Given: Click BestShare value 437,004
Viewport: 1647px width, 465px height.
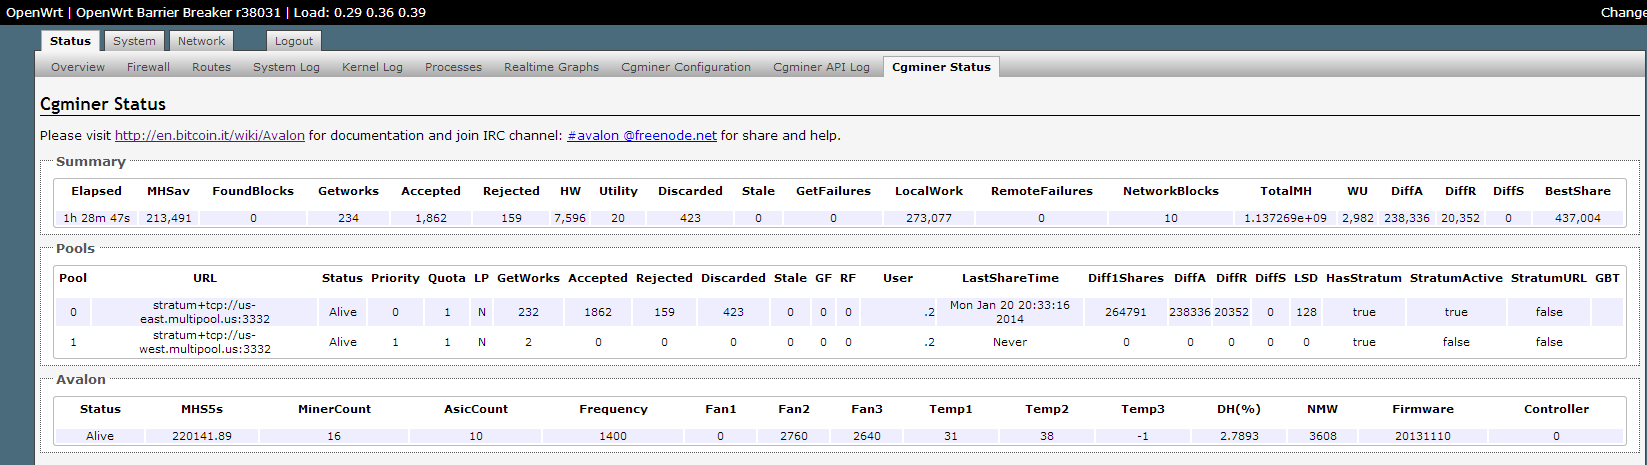Looking at the screenshot, I should coord(1577,218).
